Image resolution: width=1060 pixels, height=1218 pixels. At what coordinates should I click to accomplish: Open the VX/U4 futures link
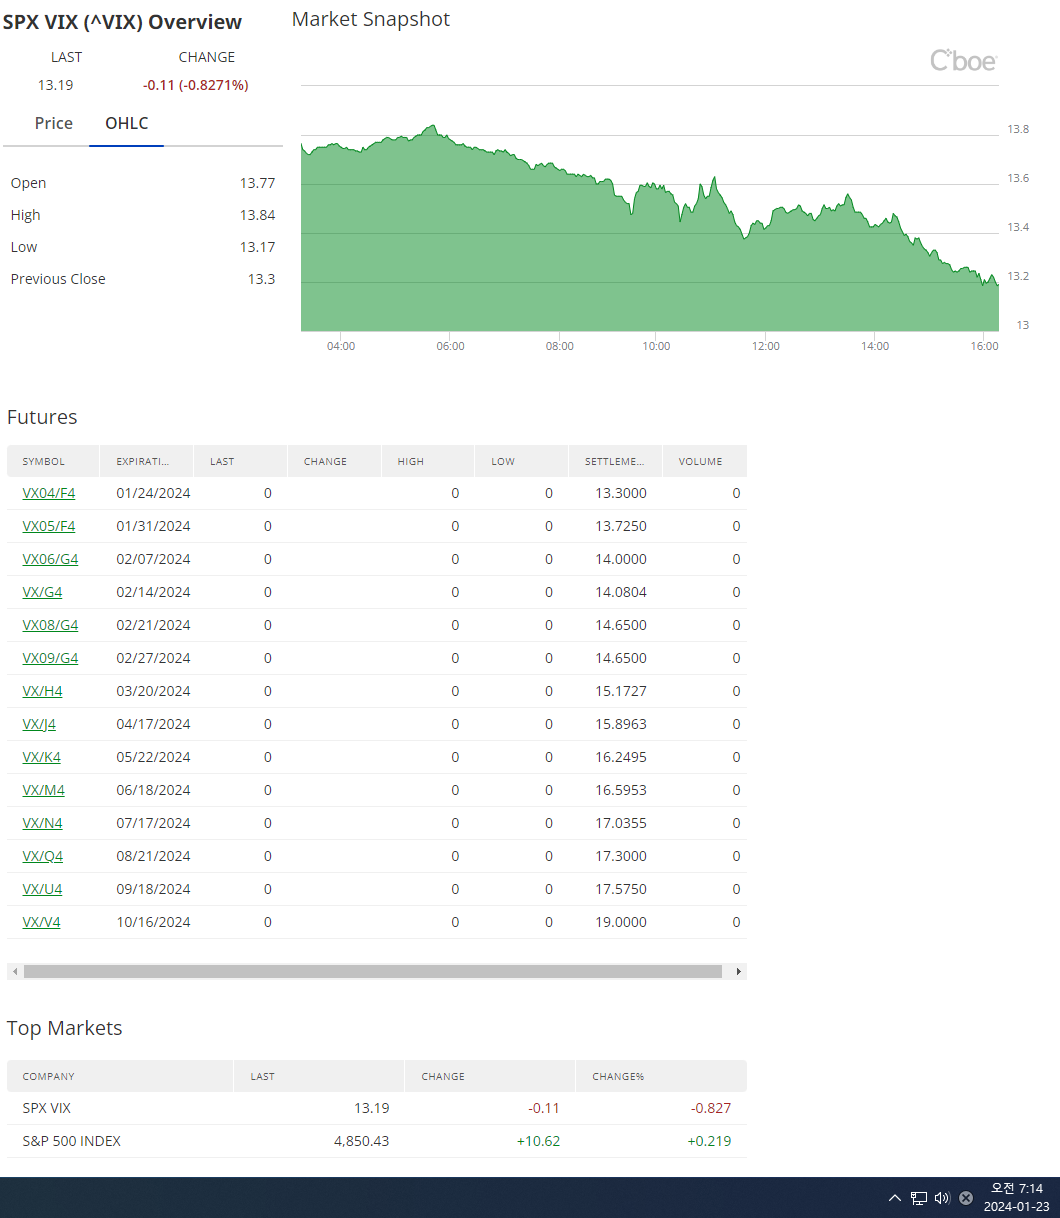click(x=42, y=889)
